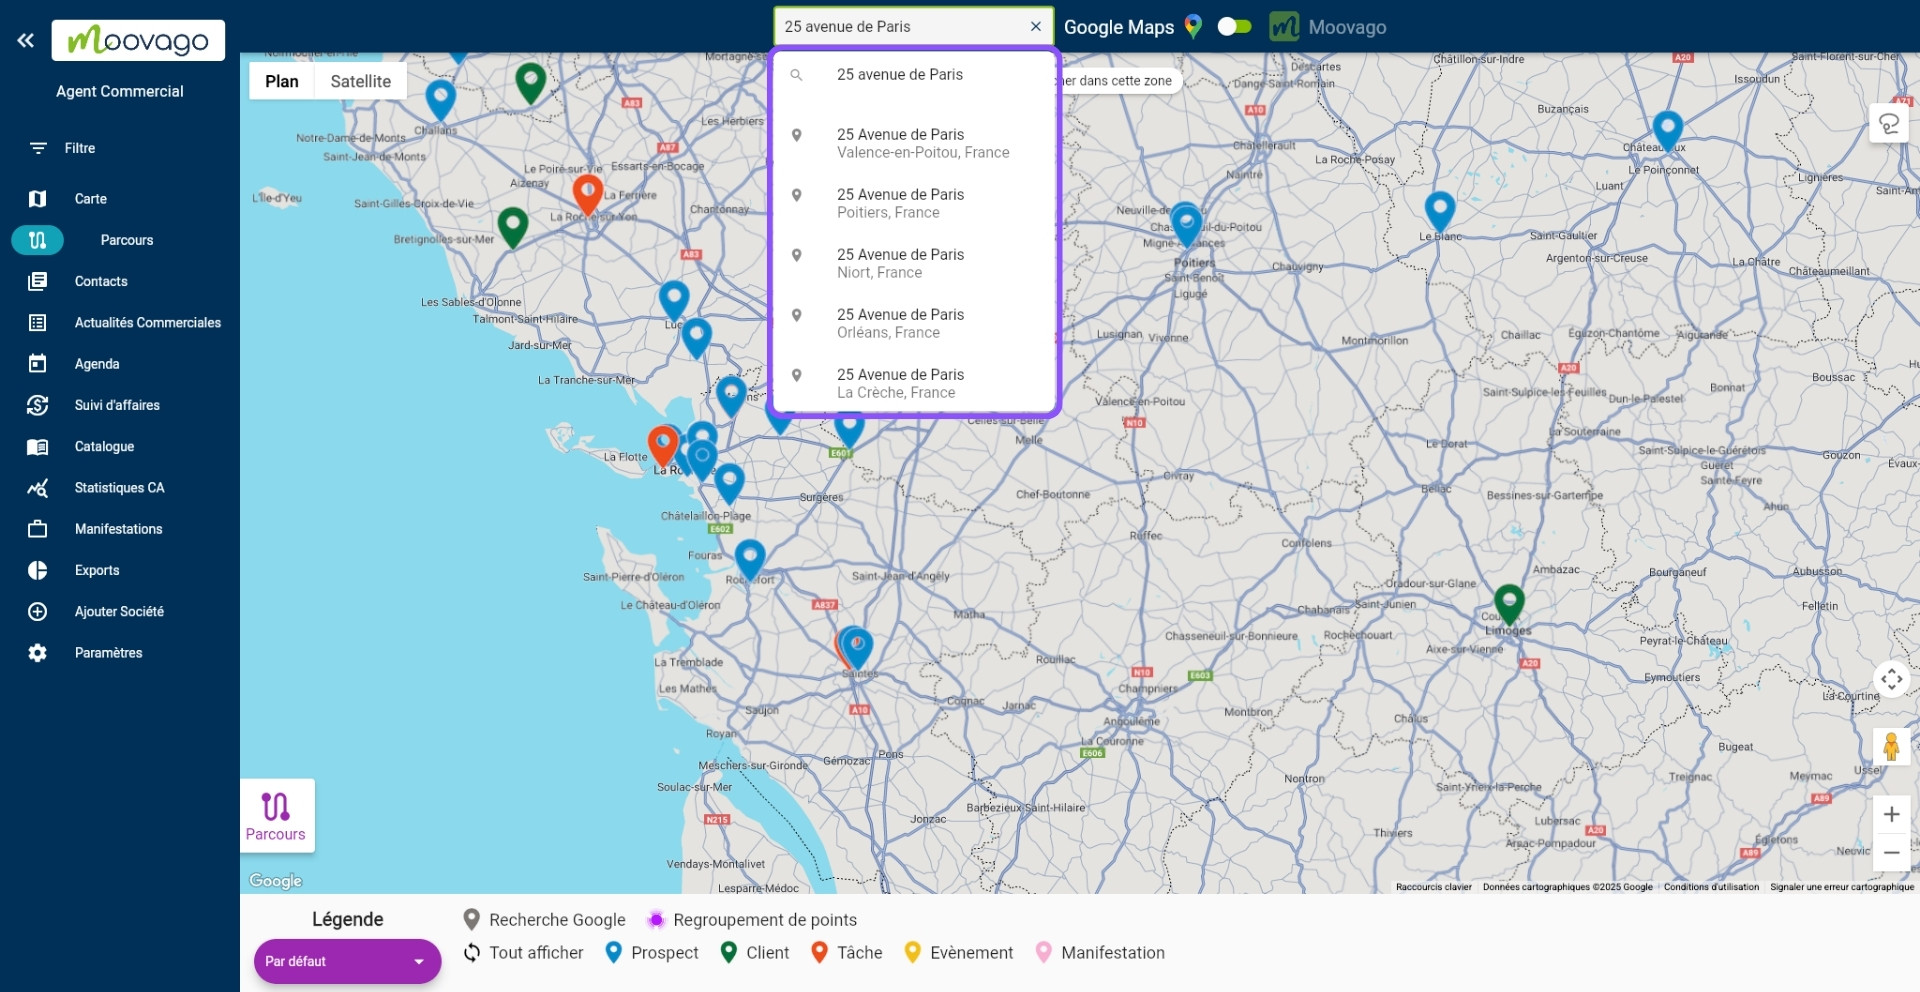Screen dimensions: 1920x992
Task: Click the Suivi d'affaires icon
Action: pos(37,405)
